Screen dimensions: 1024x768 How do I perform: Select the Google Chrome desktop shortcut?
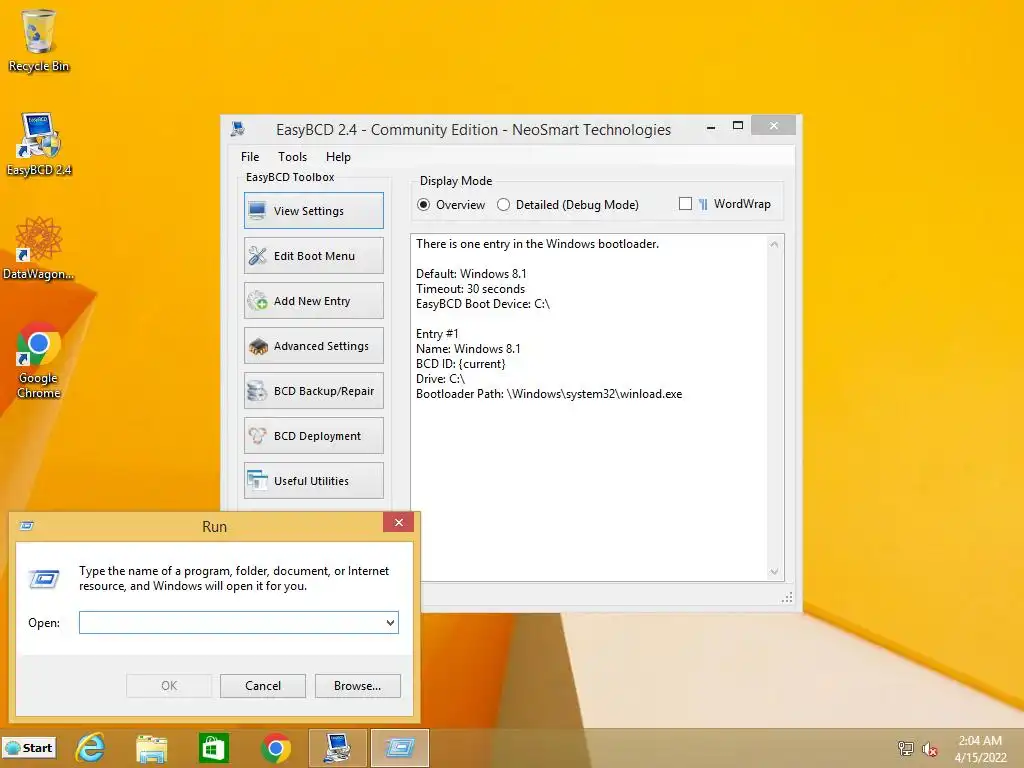39,360
